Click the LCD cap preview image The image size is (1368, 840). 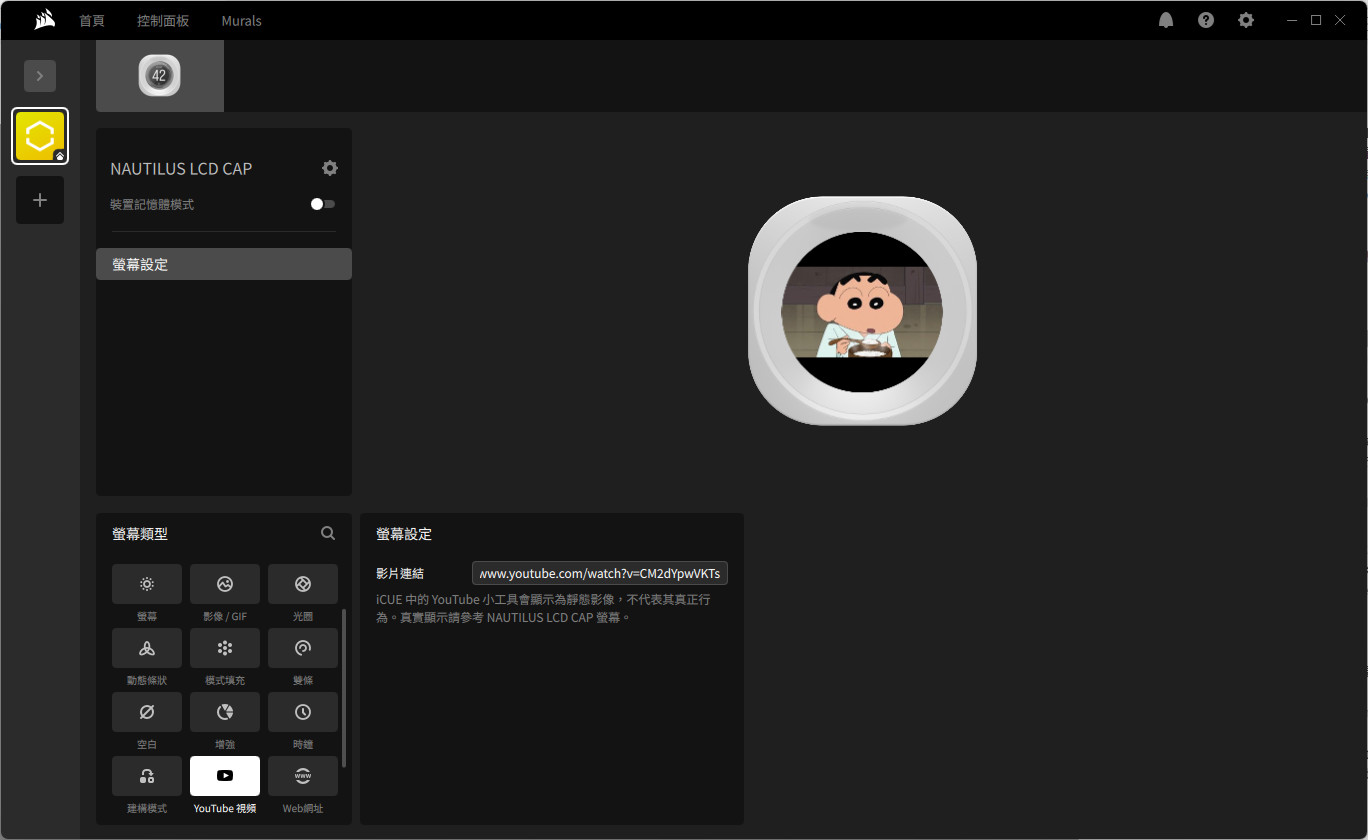[x=862, y=311]
